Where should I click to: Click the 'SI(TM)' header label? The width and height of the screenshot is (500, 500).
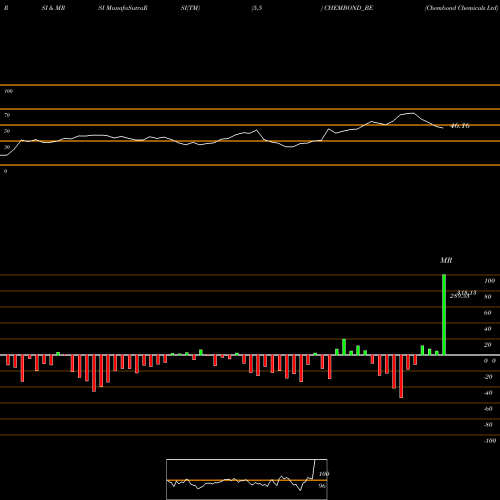190,8
